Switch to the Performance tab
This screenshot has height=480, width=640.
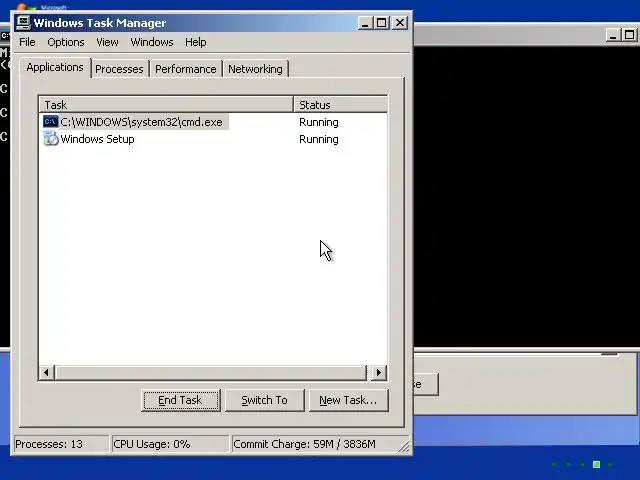point(186,69)
